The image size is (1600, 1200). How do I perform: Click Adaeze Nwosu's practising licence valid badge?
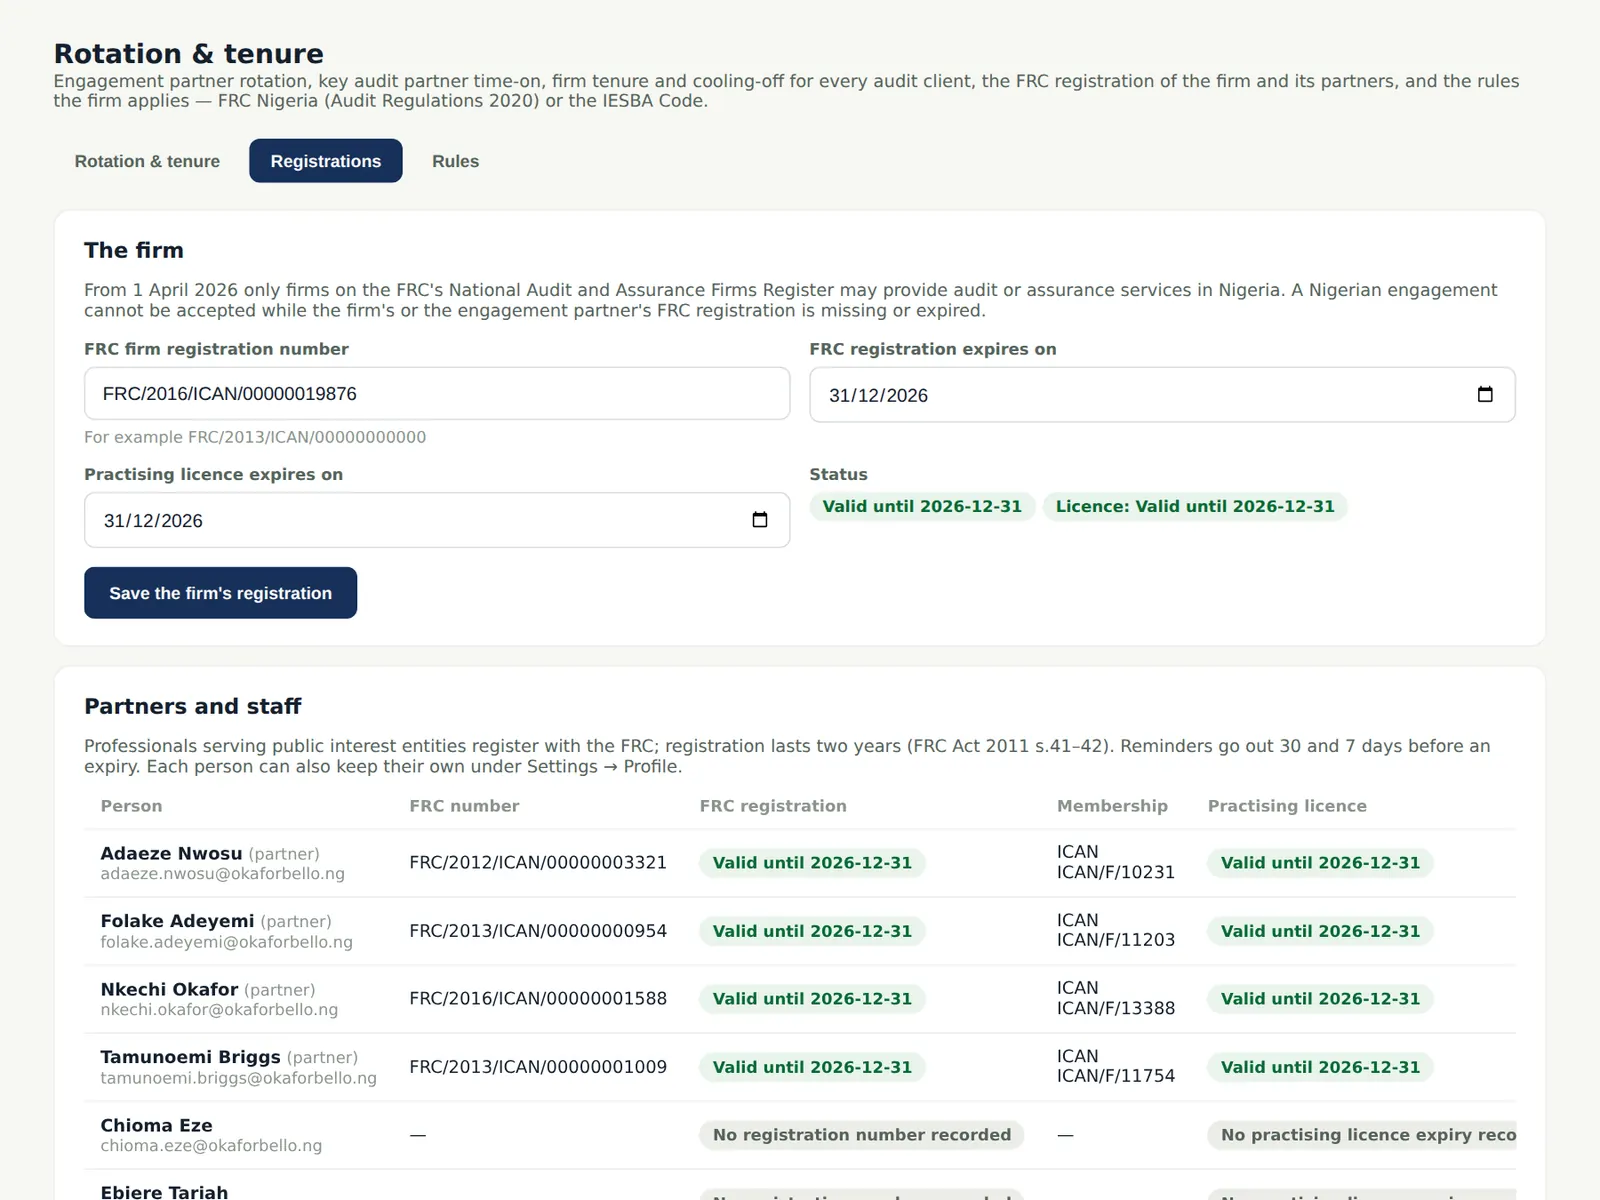[x=1320, y=863]
